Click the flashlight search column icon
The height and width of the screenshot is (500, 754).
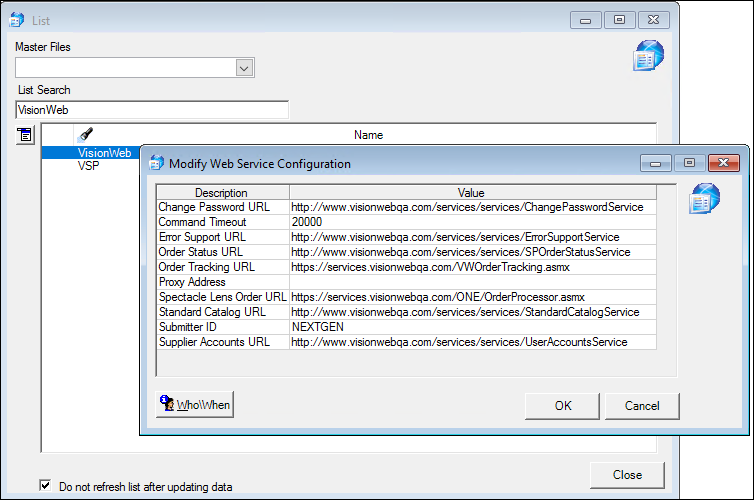point(86,135)
